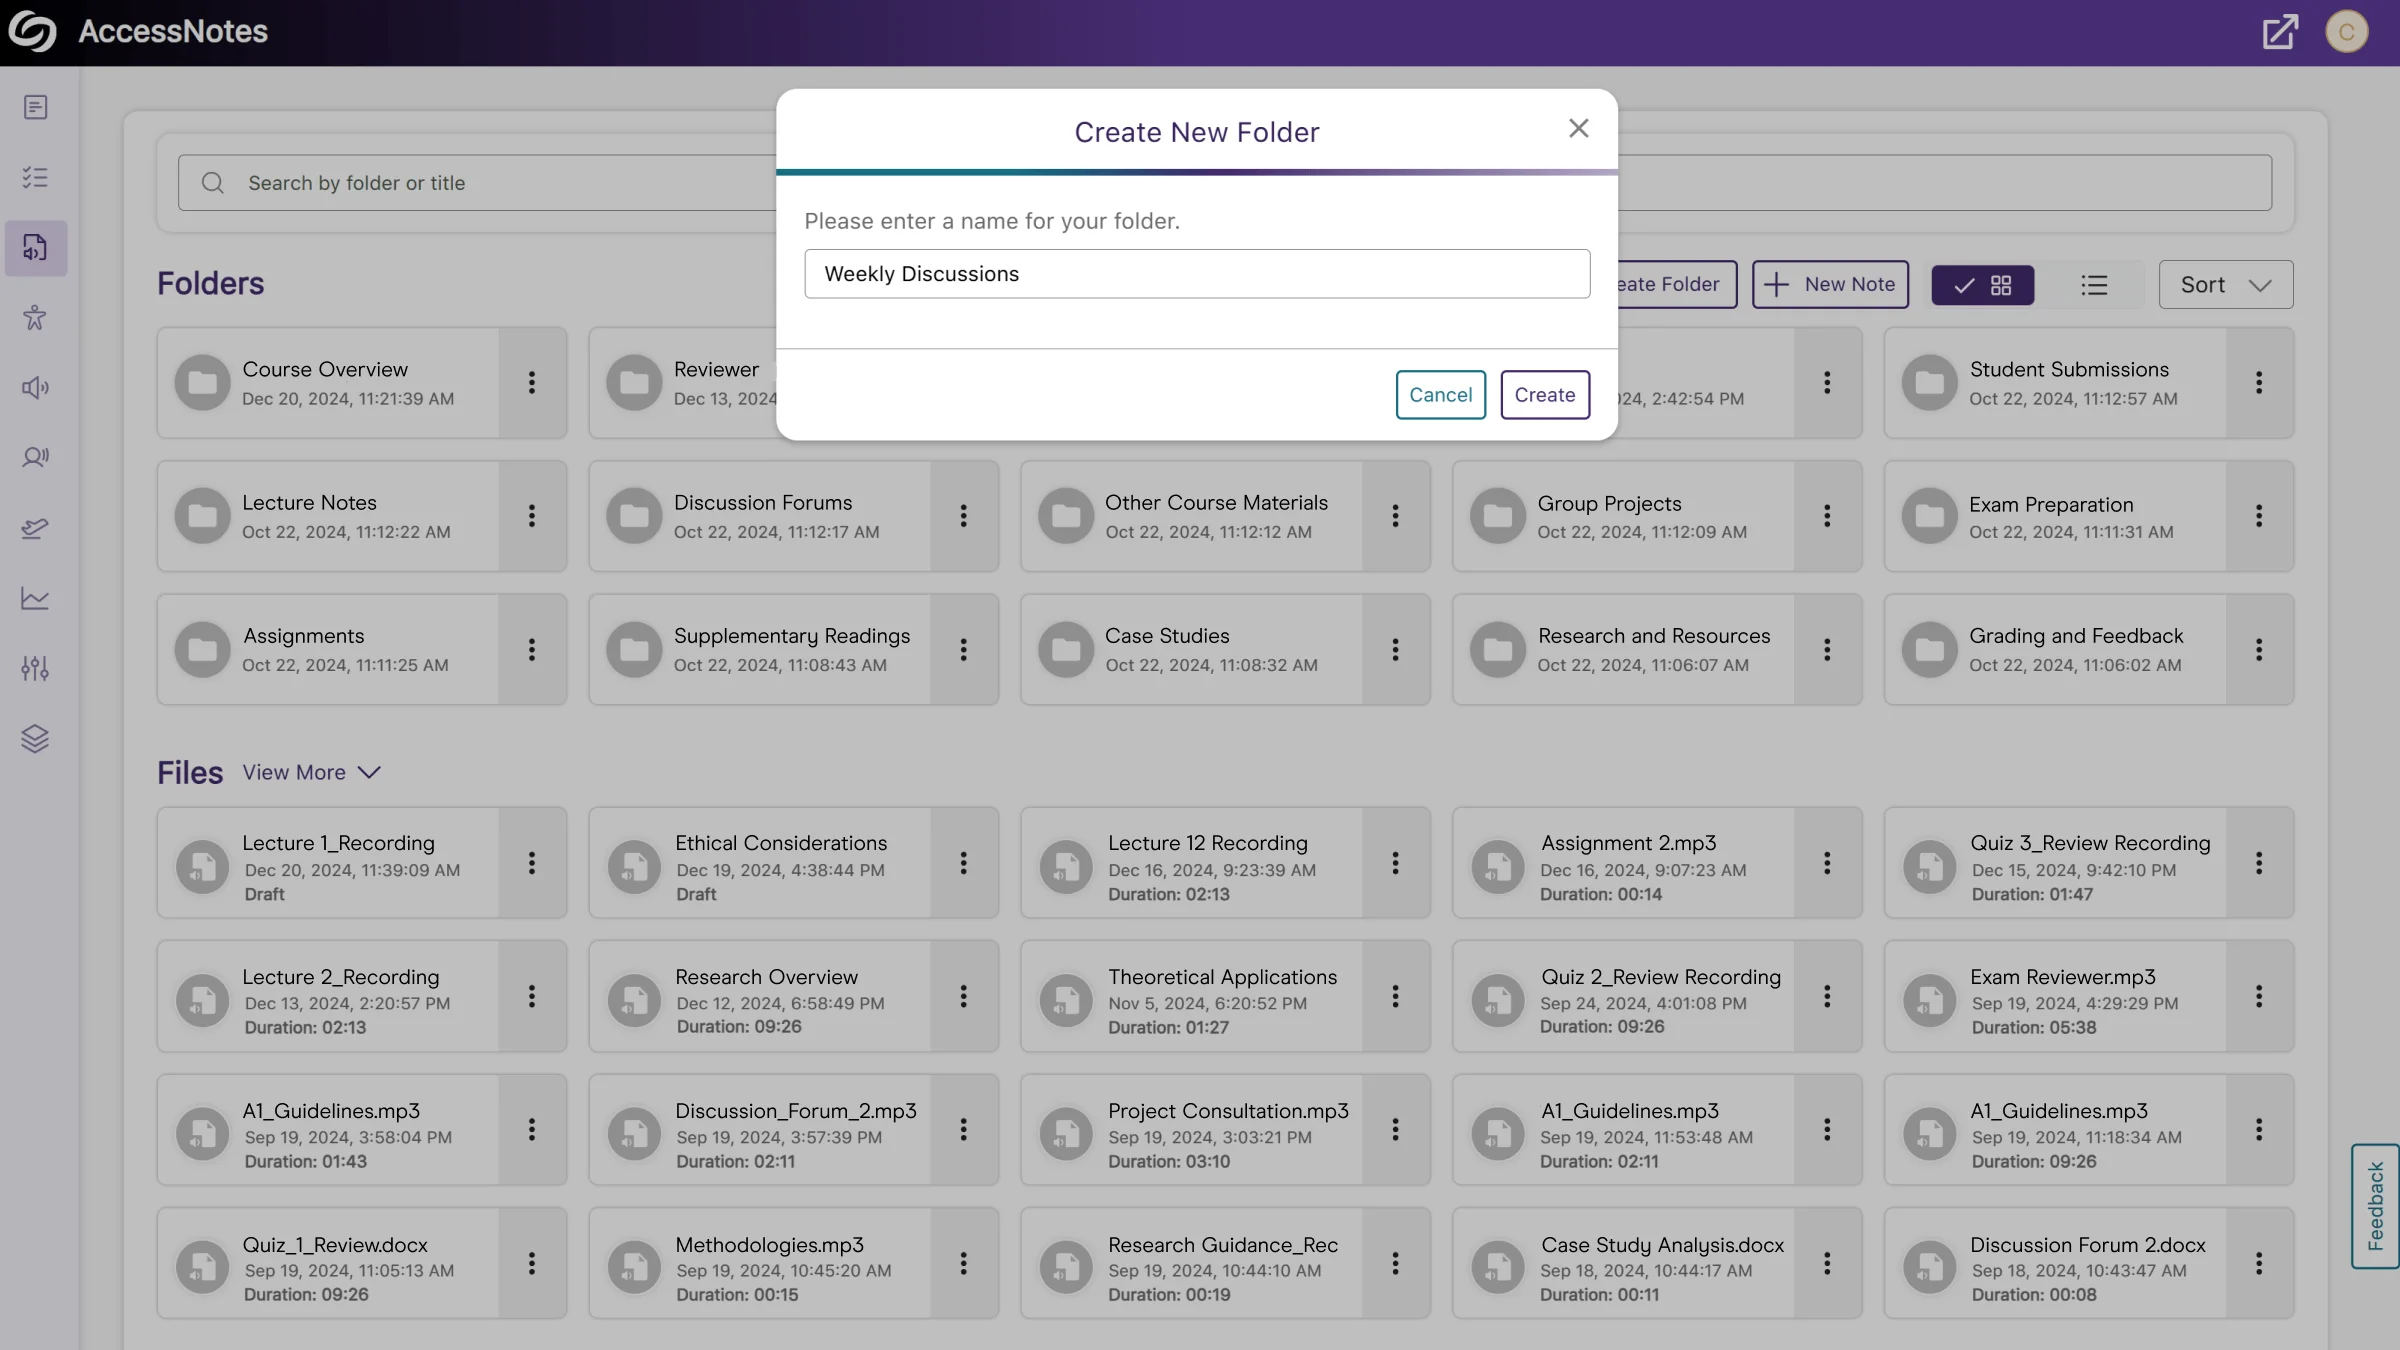The image size is (2400, 1350).
Task: Open the speaker text-to-speech icon in sidebar
Action: (35, 388)
